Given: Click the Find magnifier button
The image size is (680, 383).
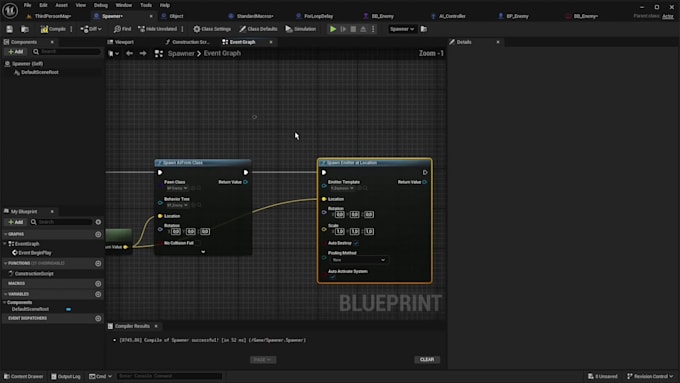Looking at the screenshot, I should pyautogui.click(x=122, y=29).
